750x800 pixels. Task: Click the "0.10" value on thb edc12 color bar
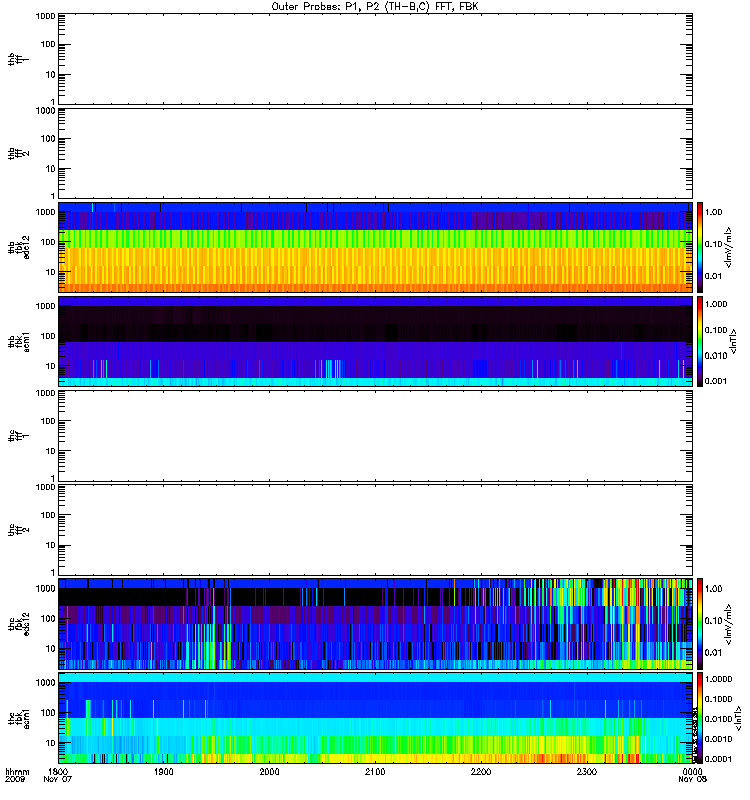click(714, 244)
